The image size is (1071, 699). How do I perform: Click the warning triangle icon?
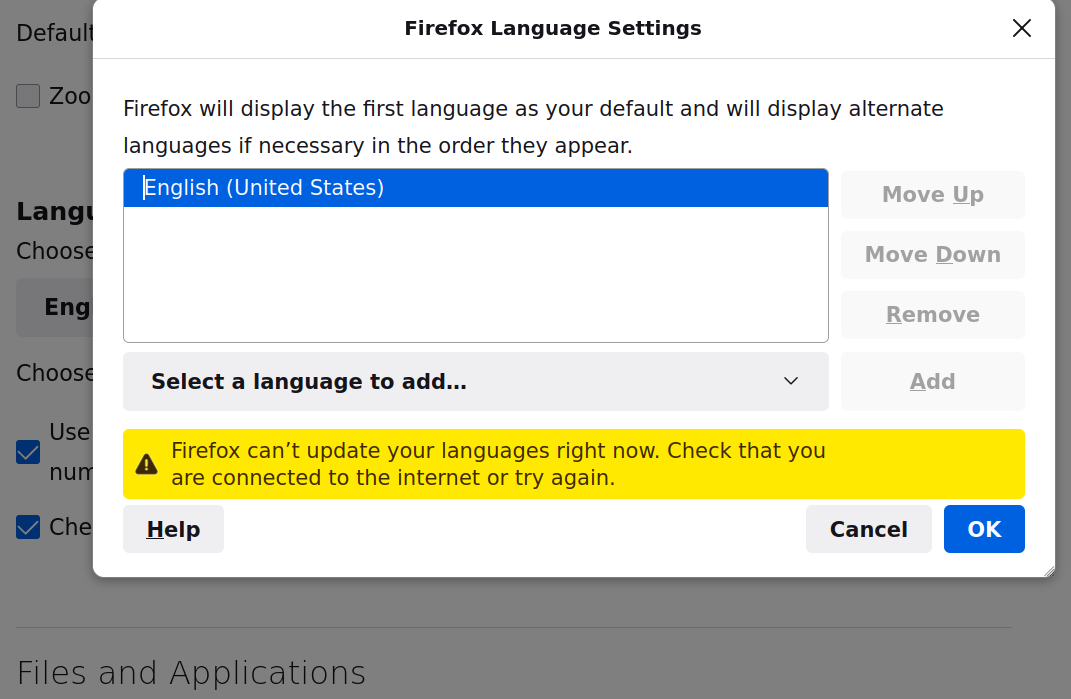coord(147,464)
